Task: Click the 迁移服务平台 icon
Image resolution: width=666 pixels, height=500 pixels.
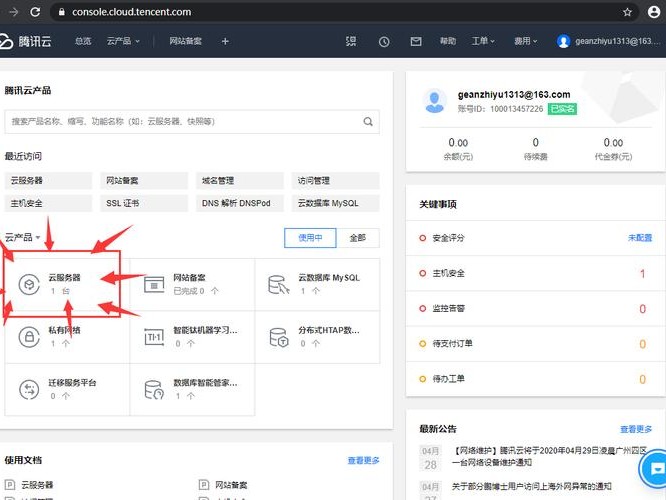Action: [x=29, y=389]
